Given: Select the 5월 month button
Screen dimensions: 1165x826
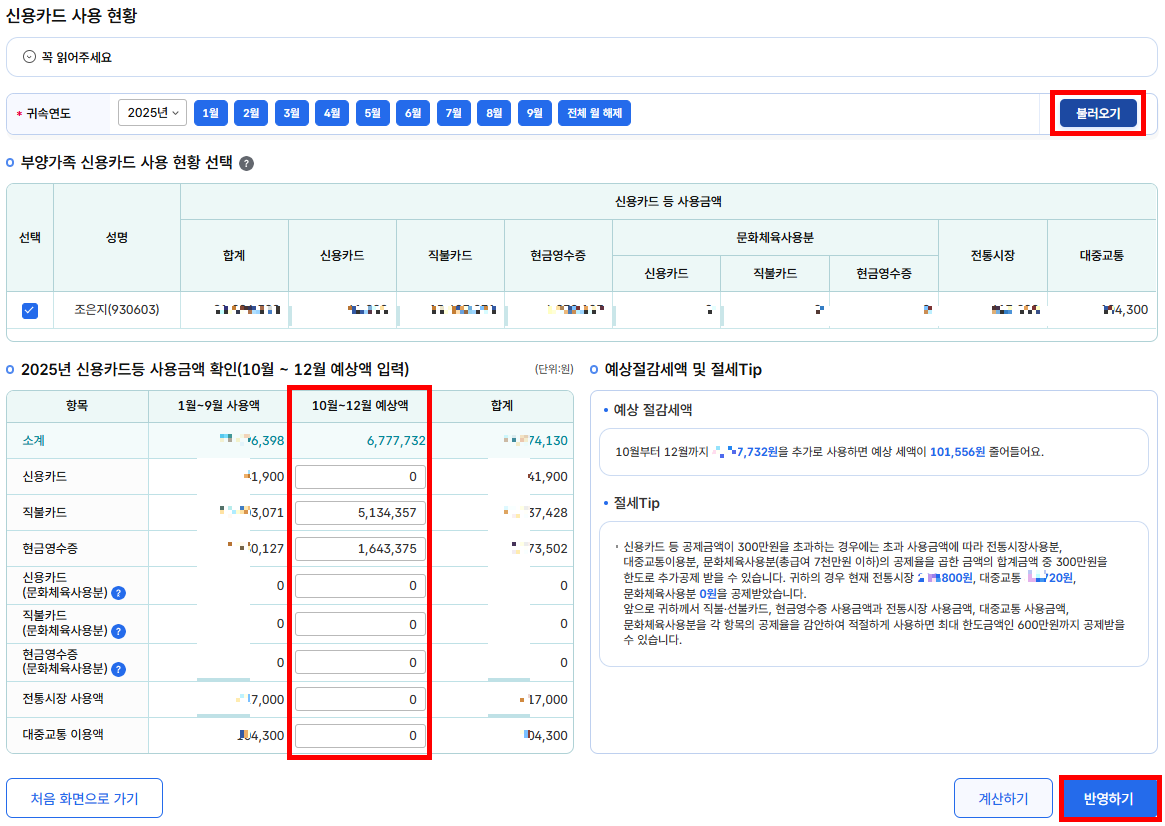Looking at the screenshot, I should point(372,112).
